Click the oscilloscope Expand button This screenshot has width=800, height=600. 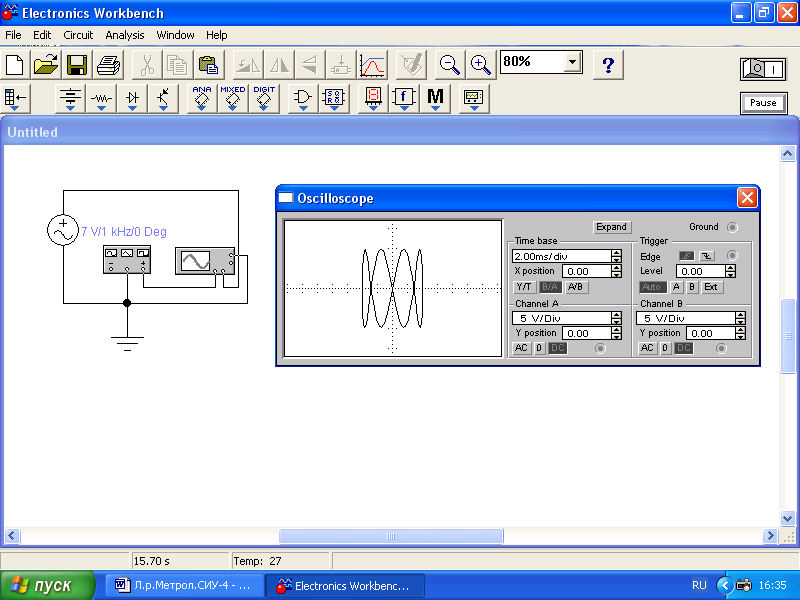pos(611,227)
